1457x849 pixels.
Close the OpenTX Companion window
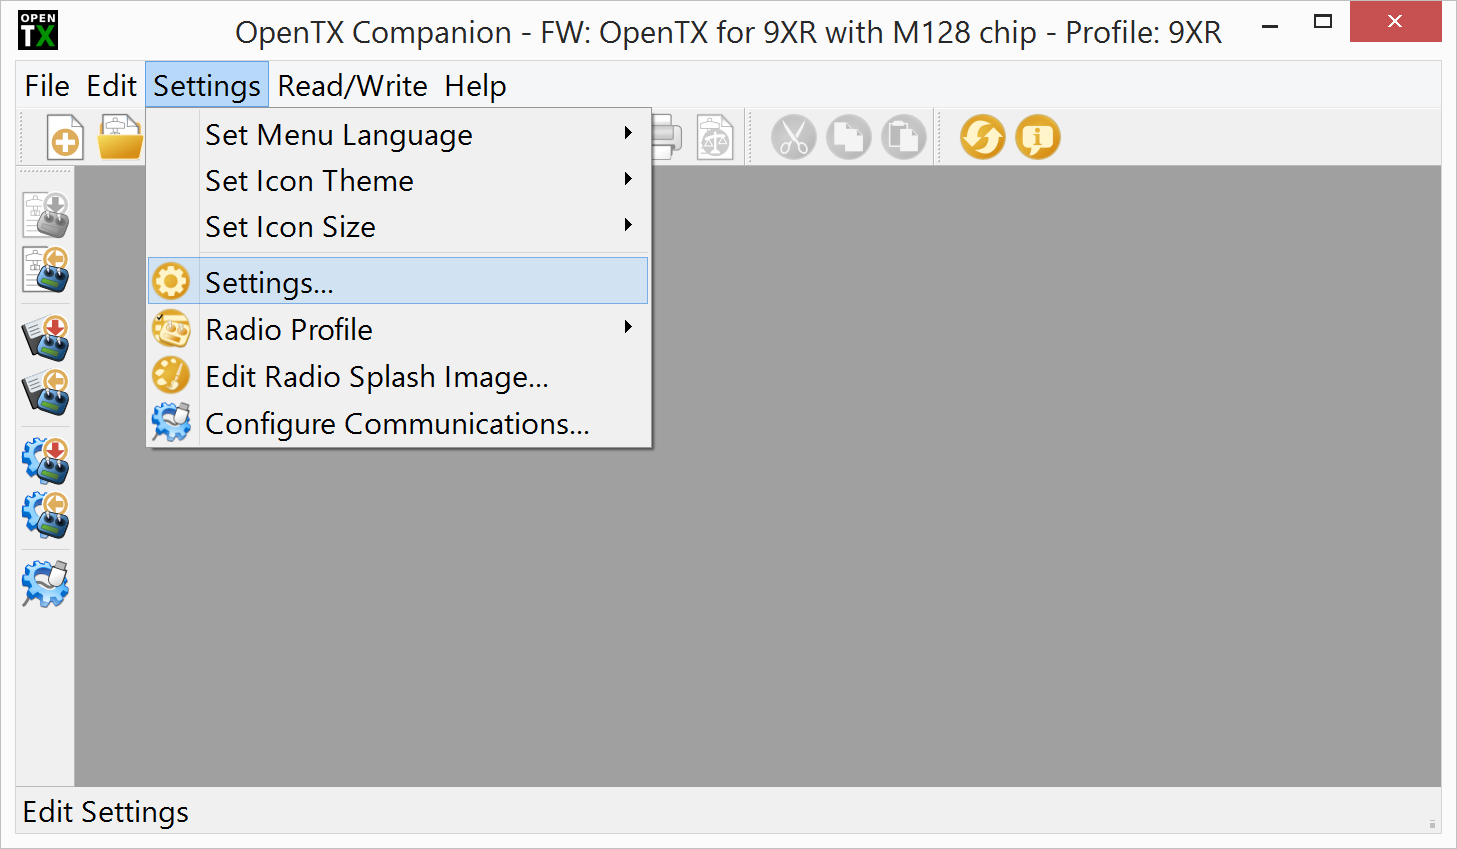point(1395,22)
